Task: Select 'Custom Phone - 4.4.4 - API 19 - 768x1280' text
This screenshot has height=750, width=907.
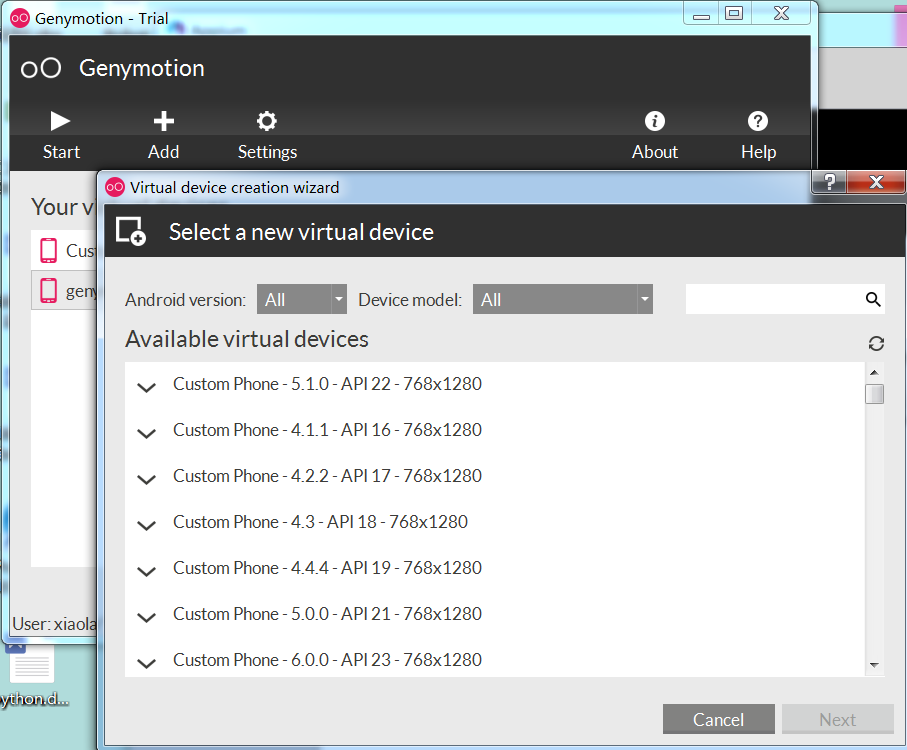Action: 327,568
